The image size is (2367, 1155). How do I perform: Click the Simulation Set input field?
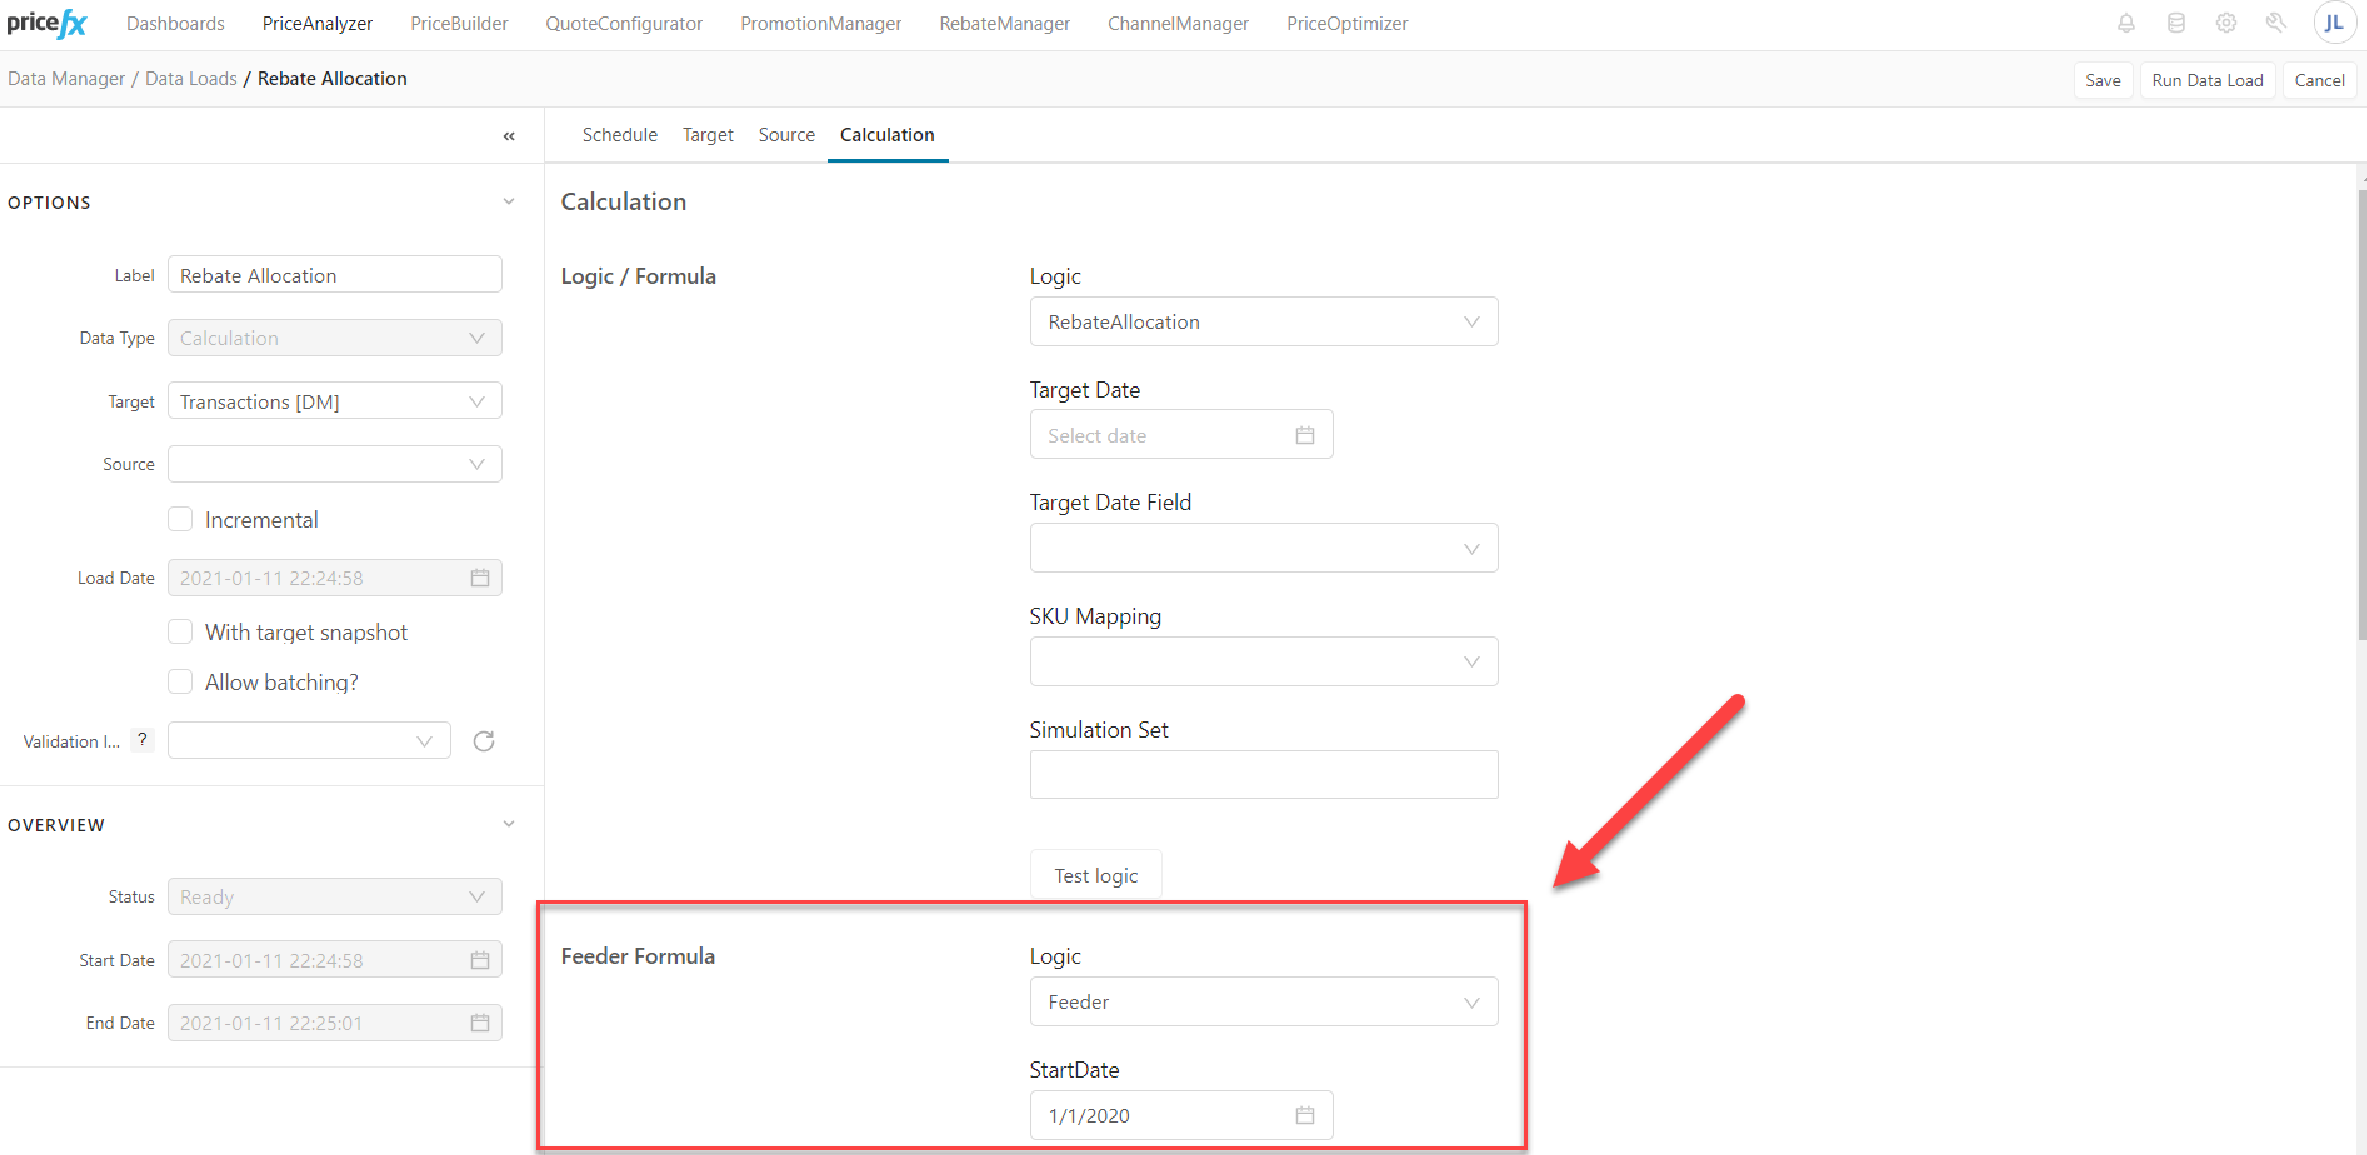pyautogui.click(x=1263, y=775)
